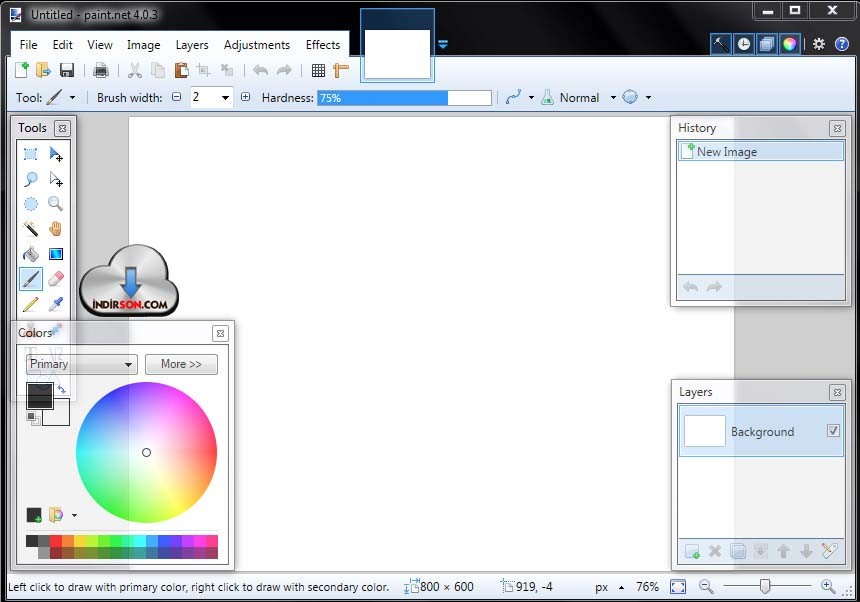Toggle the Colors window button
Viewport: 860px width, 602px height.
point(790,44)
